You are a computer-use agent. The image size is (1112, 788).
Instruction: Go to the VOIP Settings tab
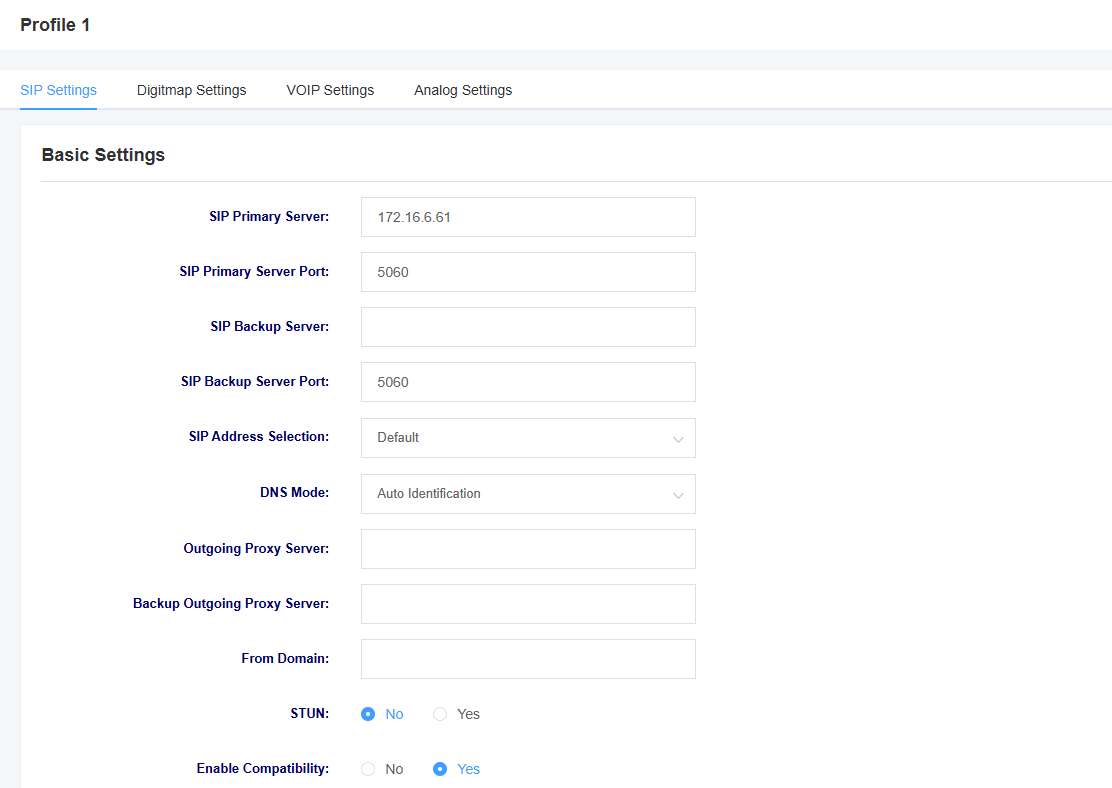[x=330, y=90]
